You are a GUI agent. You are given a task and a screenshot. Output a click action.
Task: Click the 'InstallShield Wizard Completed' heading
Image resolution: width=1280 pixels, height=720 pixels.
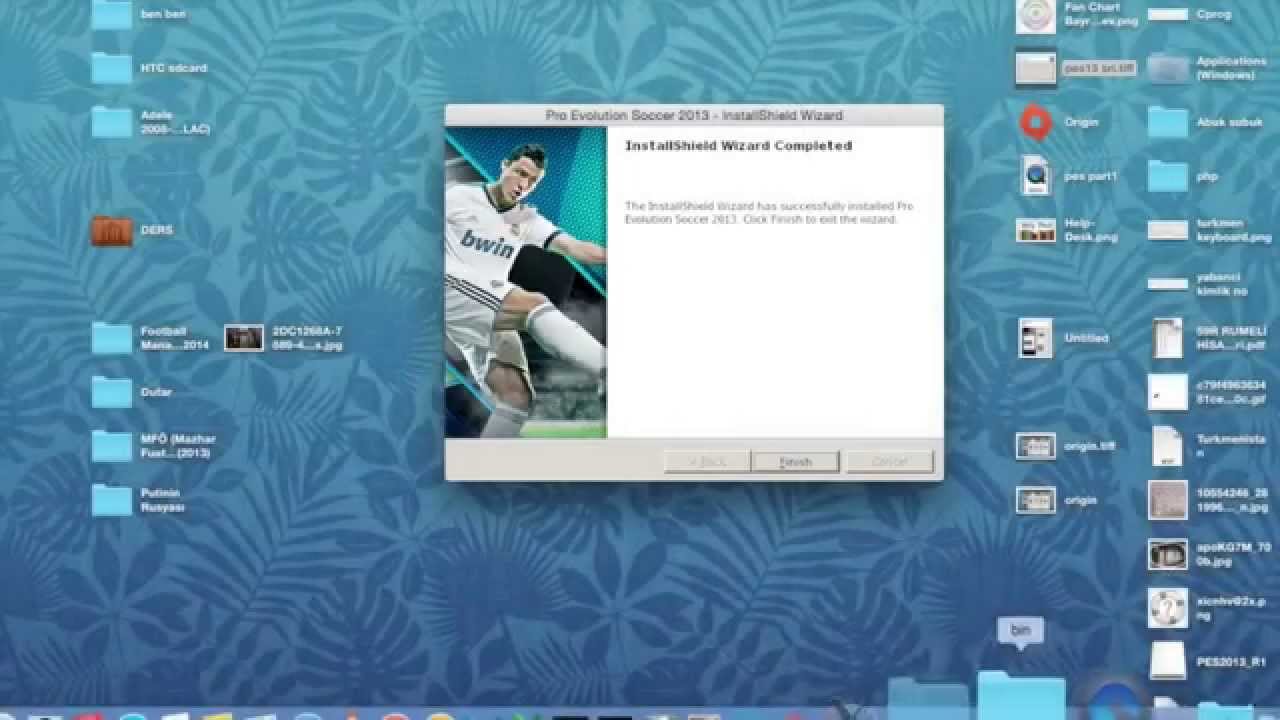point(738,145)
